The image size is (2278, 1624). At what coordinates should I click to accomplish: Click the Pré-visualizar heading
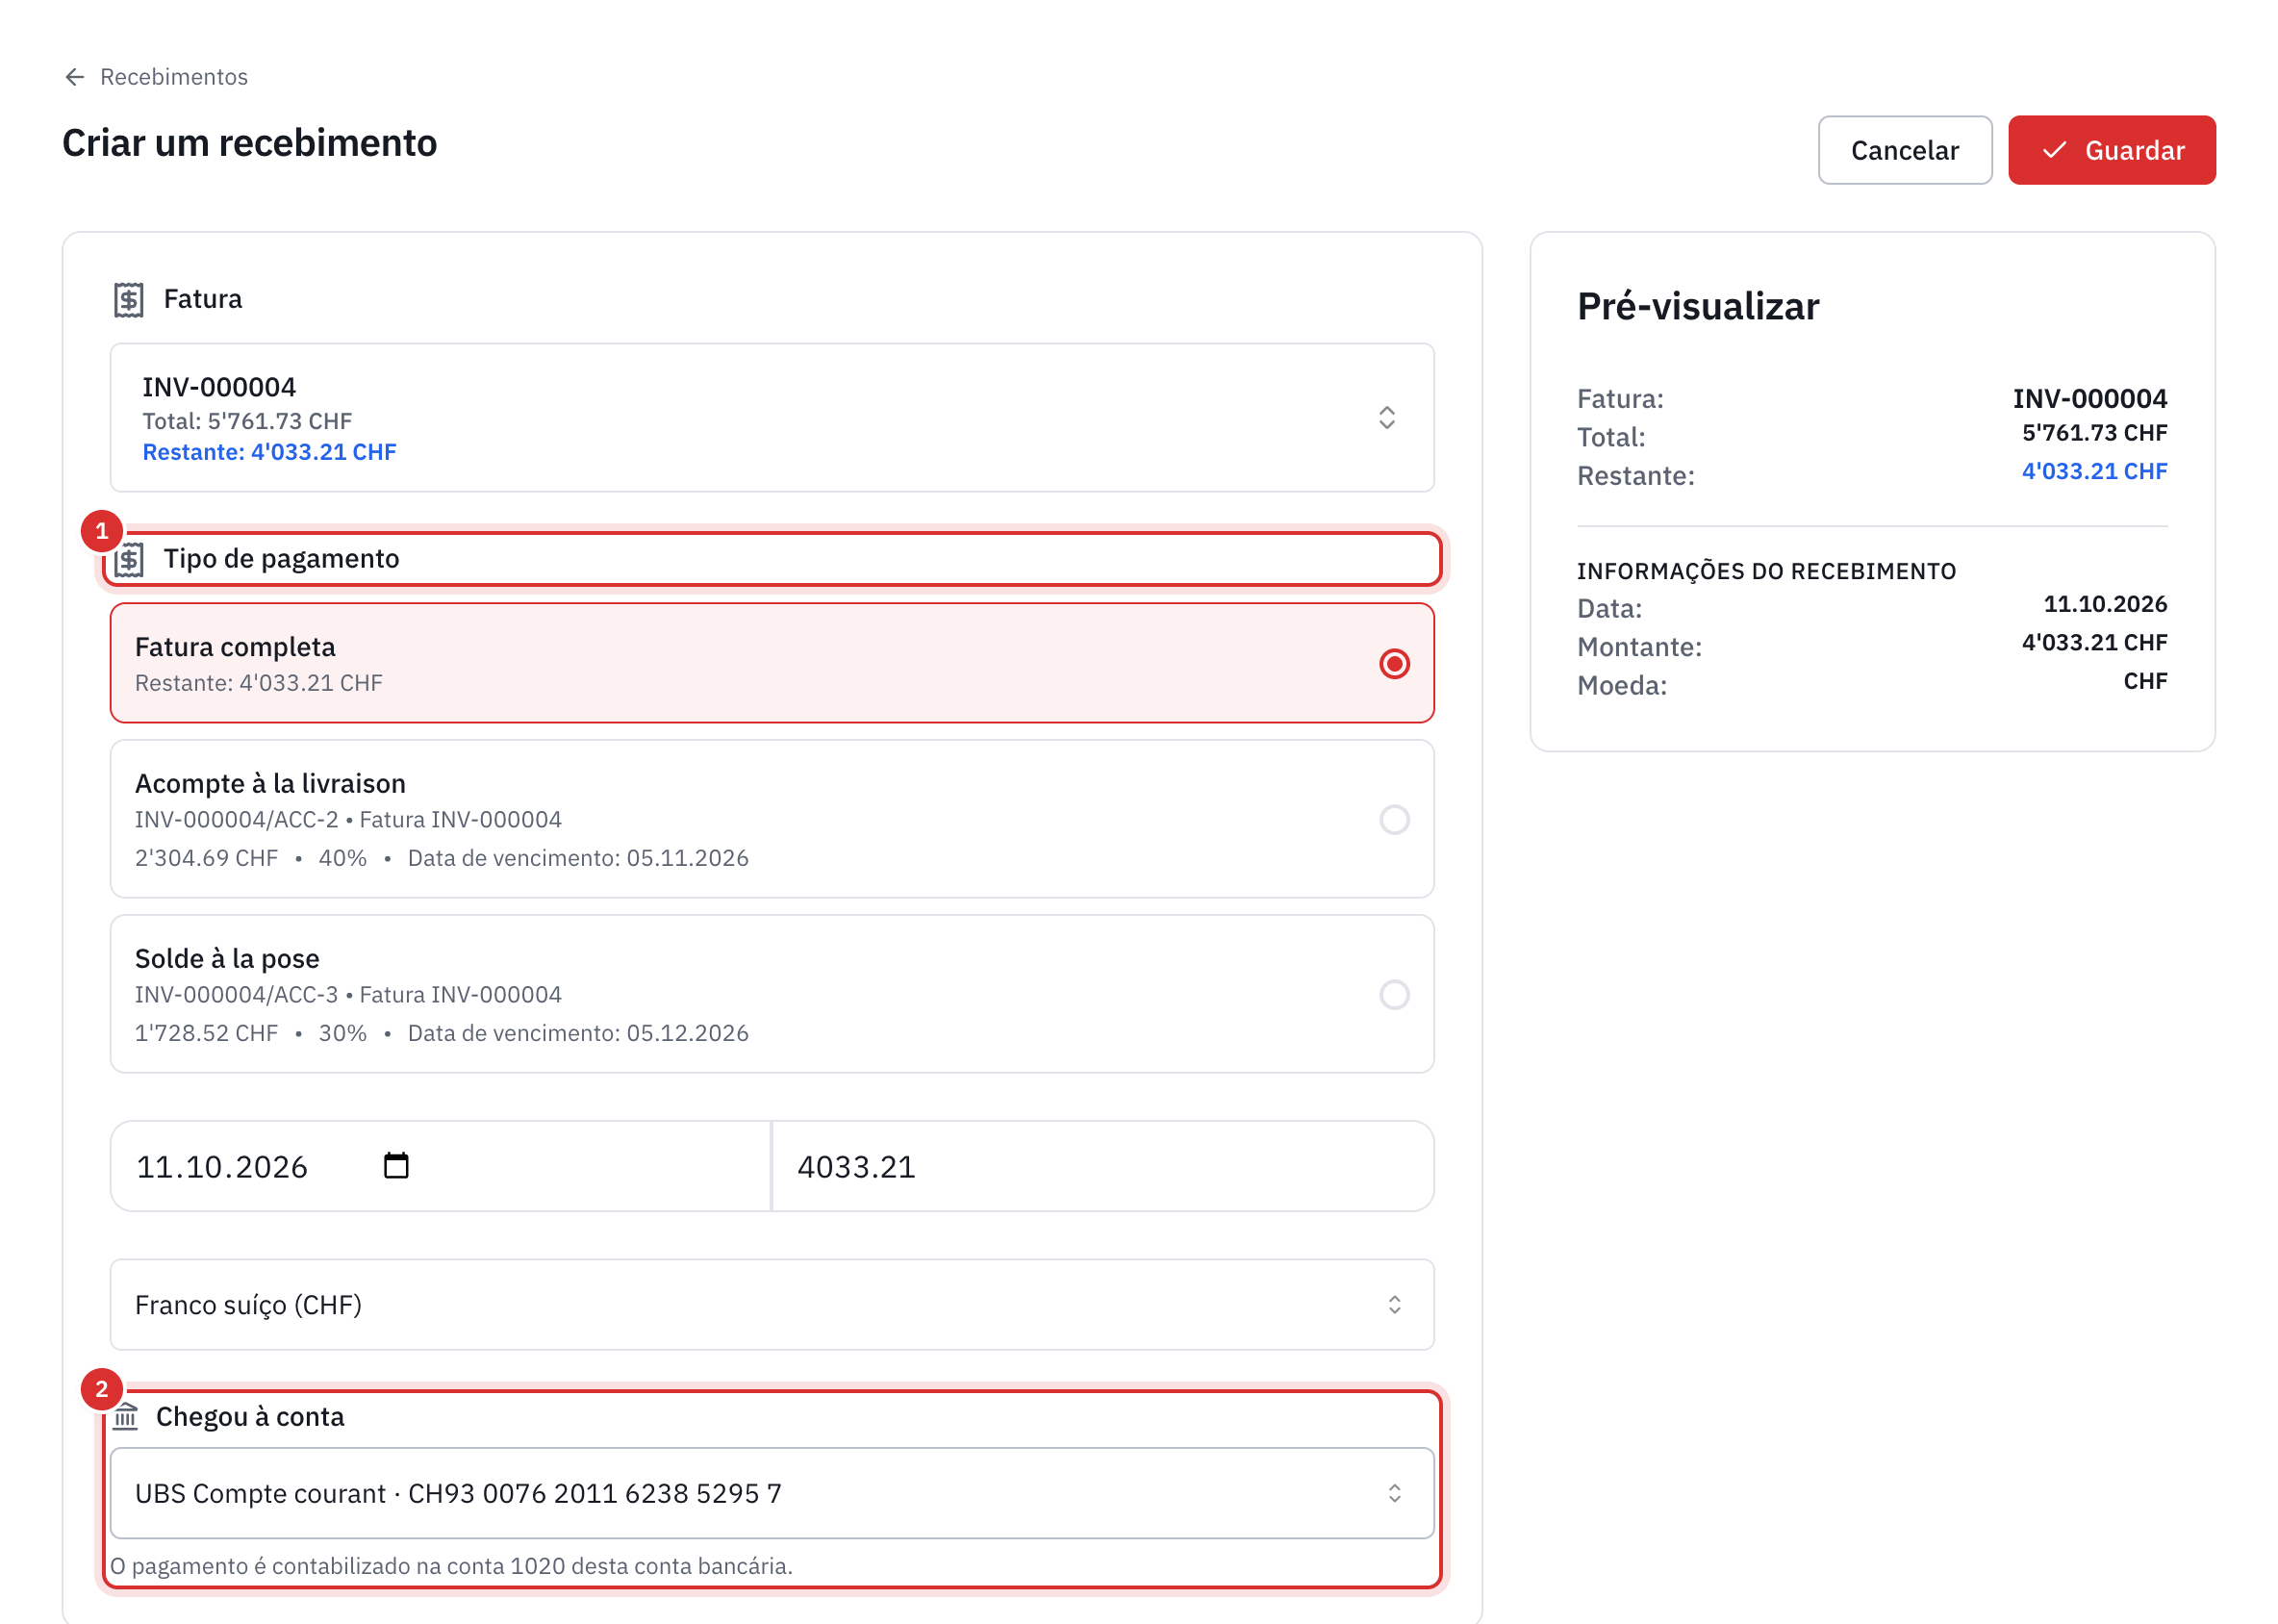tap(1698, 306)
